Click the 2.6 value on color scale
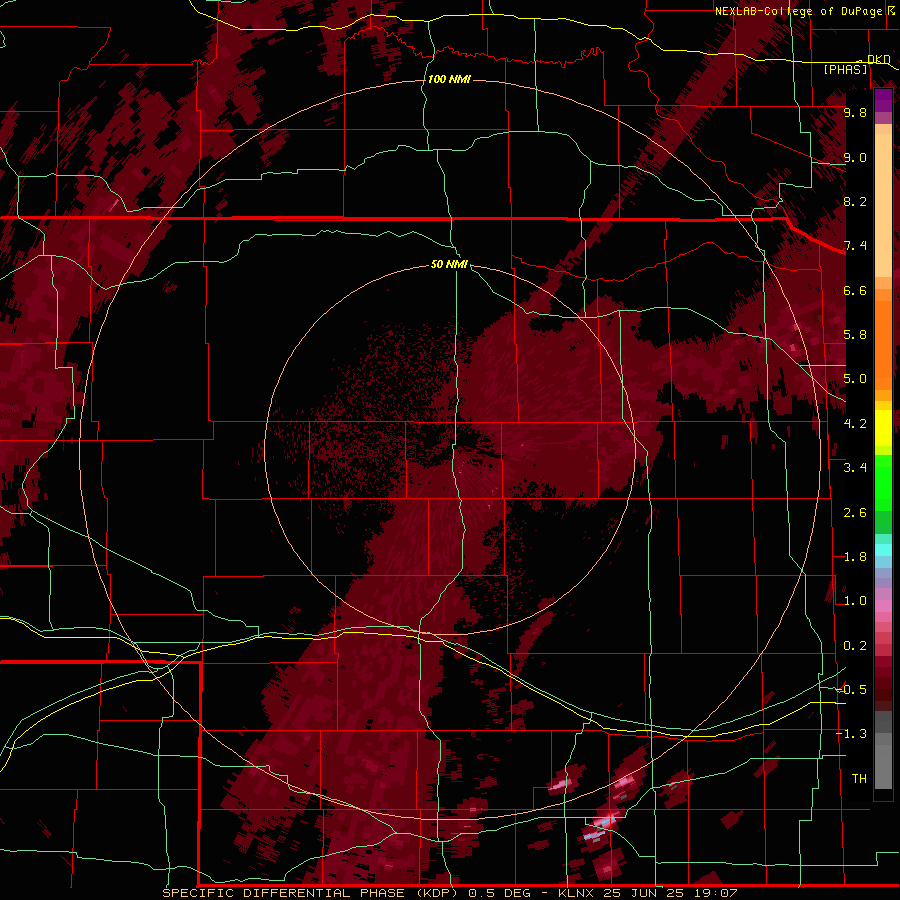 [x=855, y=513]
